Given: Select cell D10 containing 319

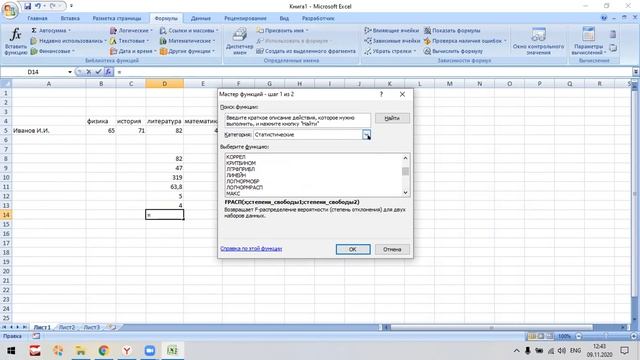Looking at the screenshot, I should [164, 178].
